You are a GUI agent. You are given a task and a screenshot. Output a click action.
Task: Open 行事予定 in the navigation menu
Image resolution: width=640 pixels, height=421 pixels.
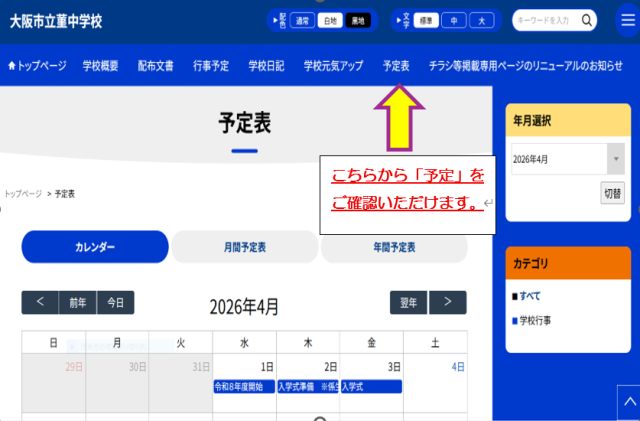click(x=211, y=66)
